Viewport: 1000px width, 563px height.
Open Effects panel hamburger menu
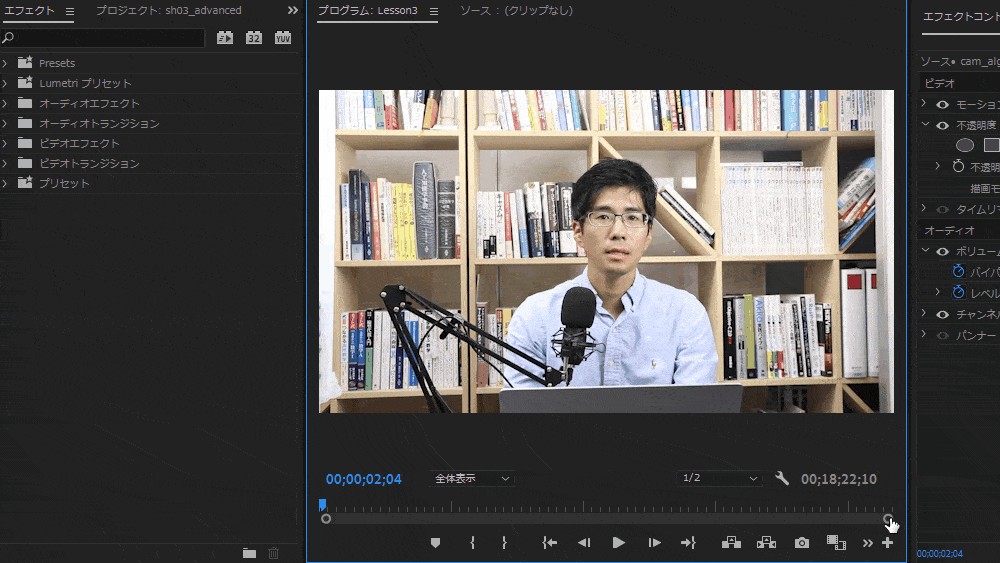(70, 11)
